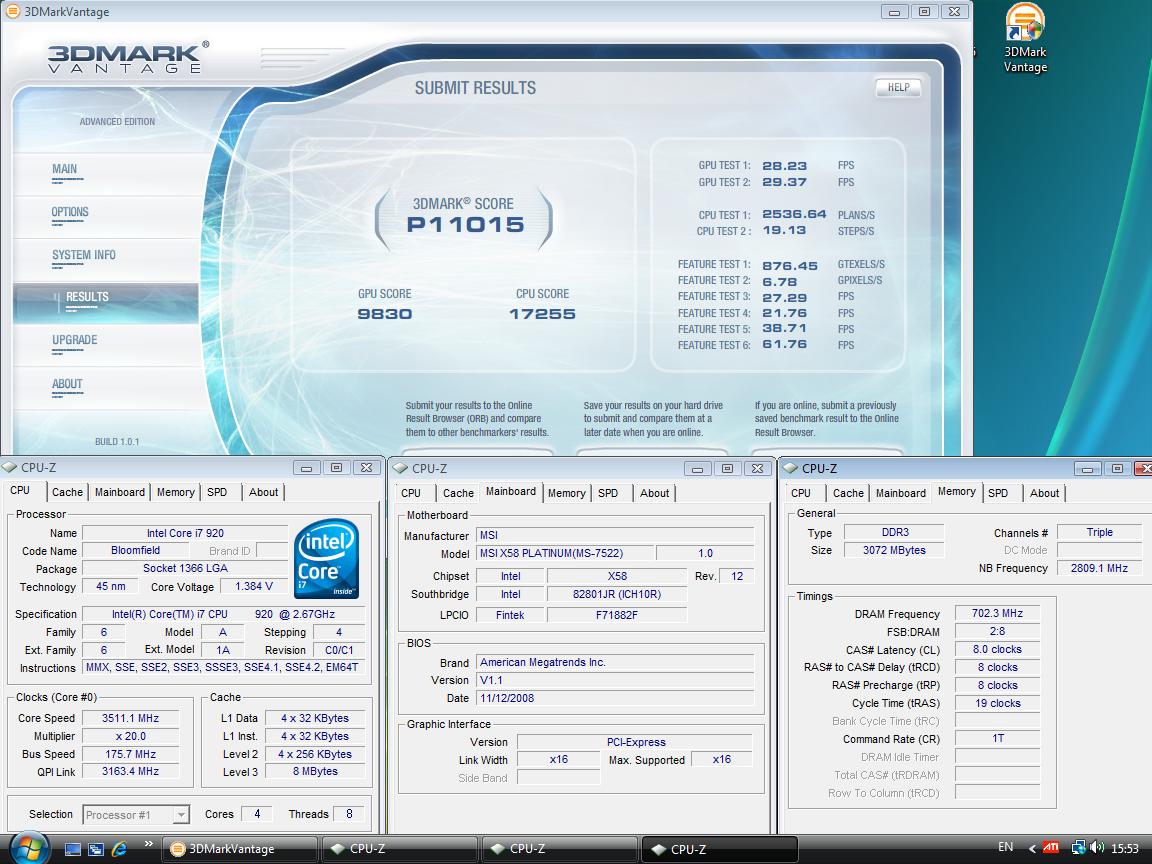Viewport: 1152px width, 864px height.
Task: Click the Name field Intel Core i7 920
Action: [x=185, y=533]
